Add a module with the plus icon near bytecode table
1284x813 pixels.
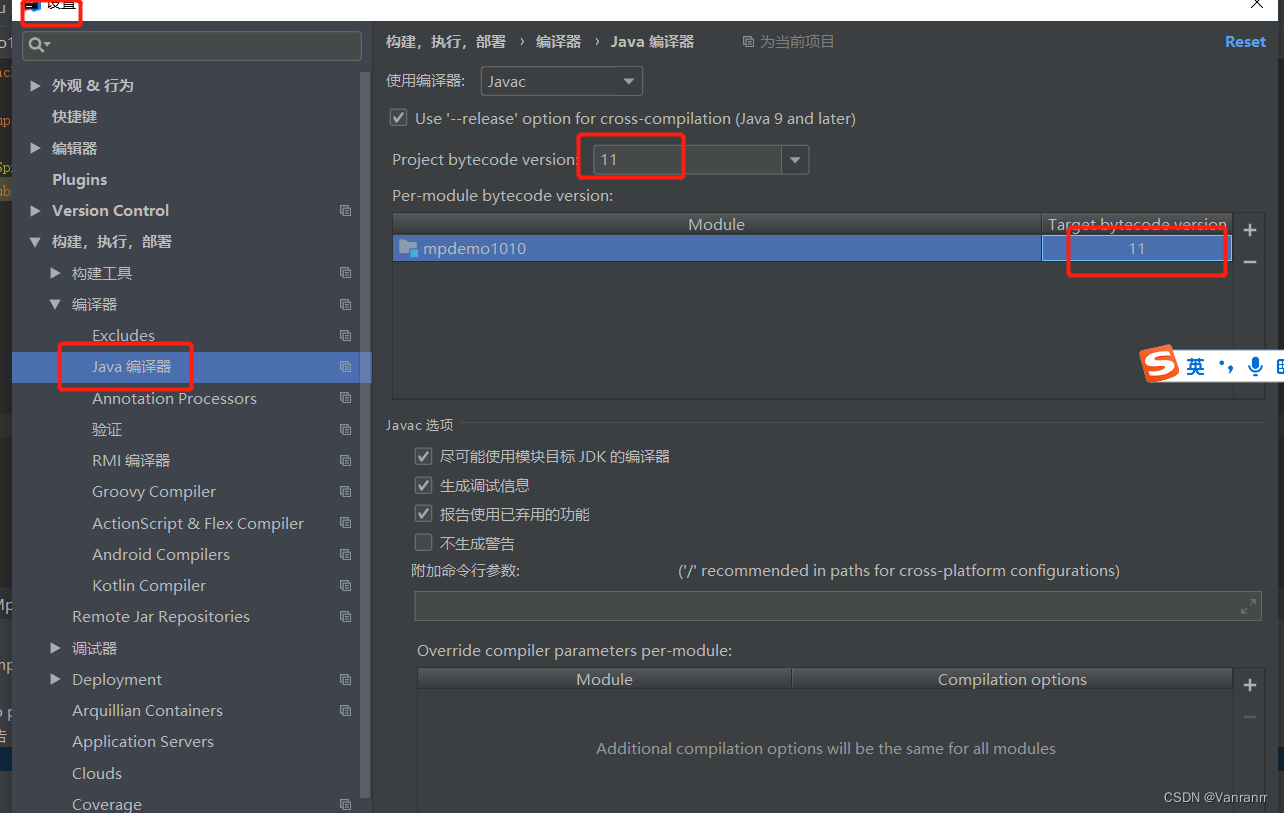point(1250,230)
